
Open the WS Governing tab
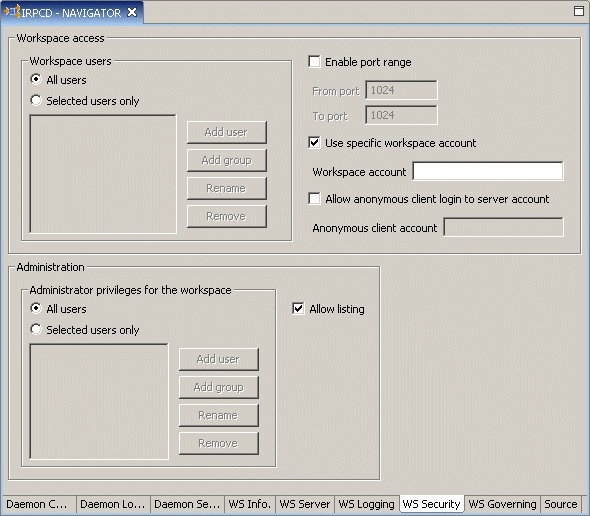pyautogui.click(x=503, y=504)
